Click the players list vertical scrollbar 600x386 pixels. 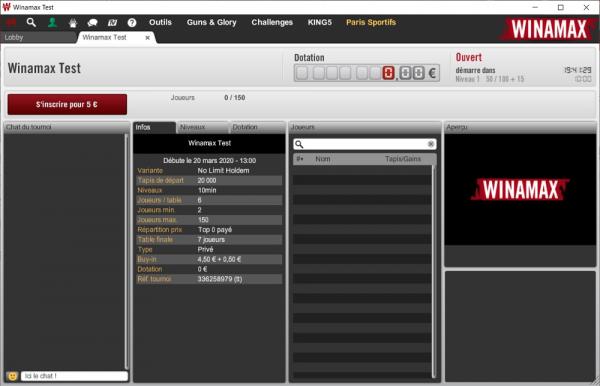(x=434, y=272)
